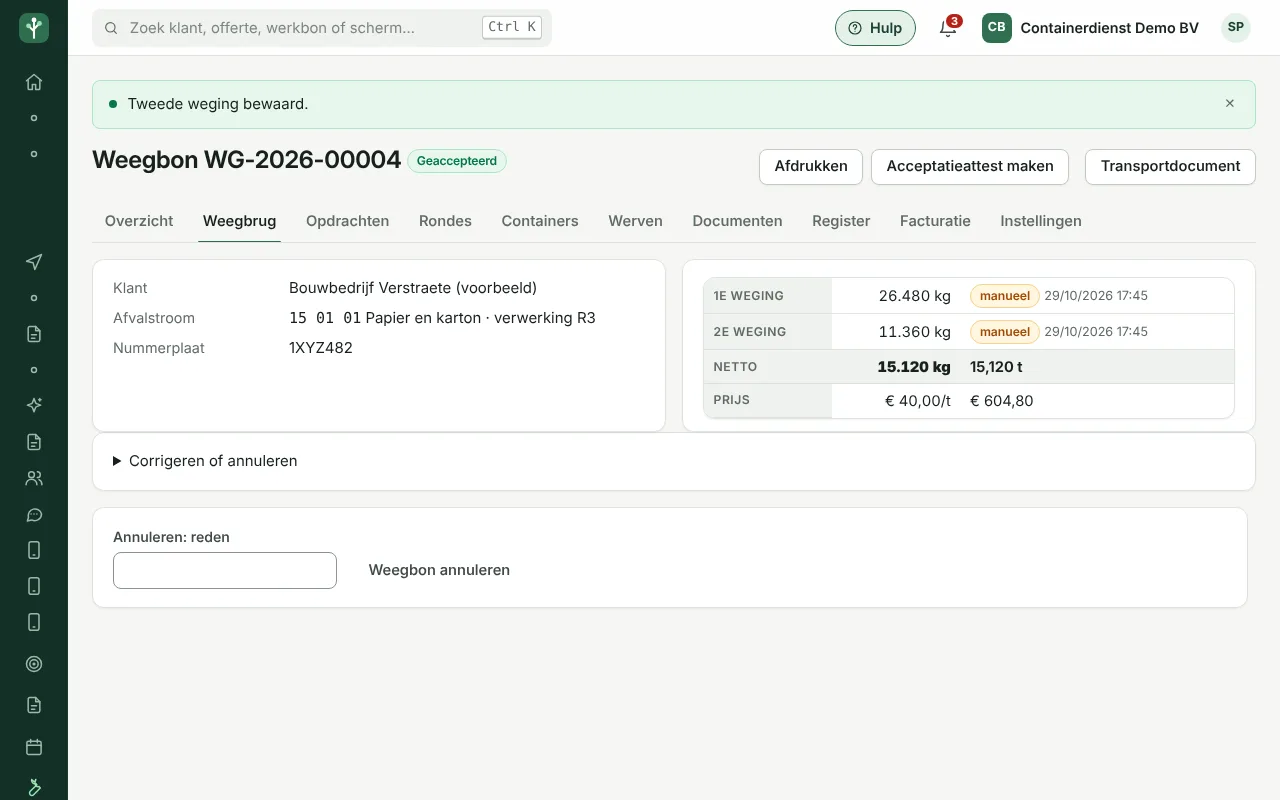Click the Afdrukken button

(811, 167)
